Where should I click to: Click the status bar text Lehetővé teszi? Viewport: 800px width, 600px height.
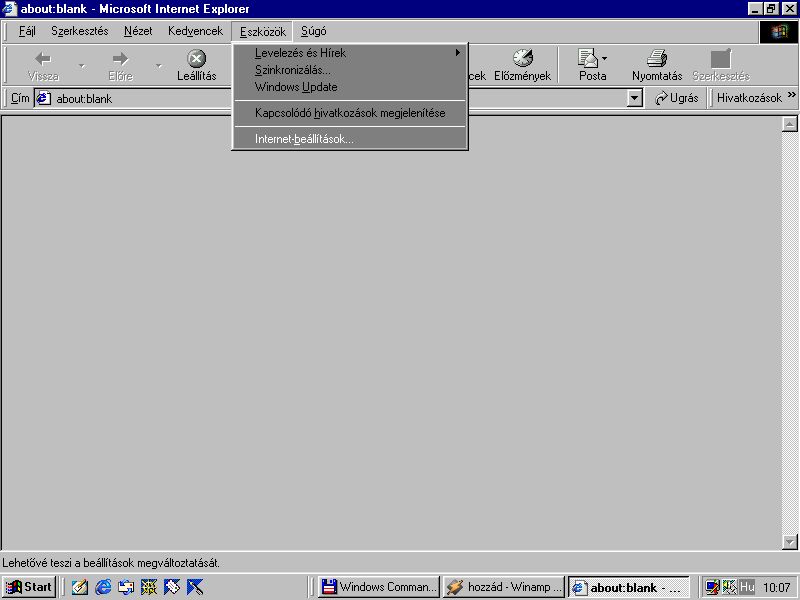coord(111,563)
